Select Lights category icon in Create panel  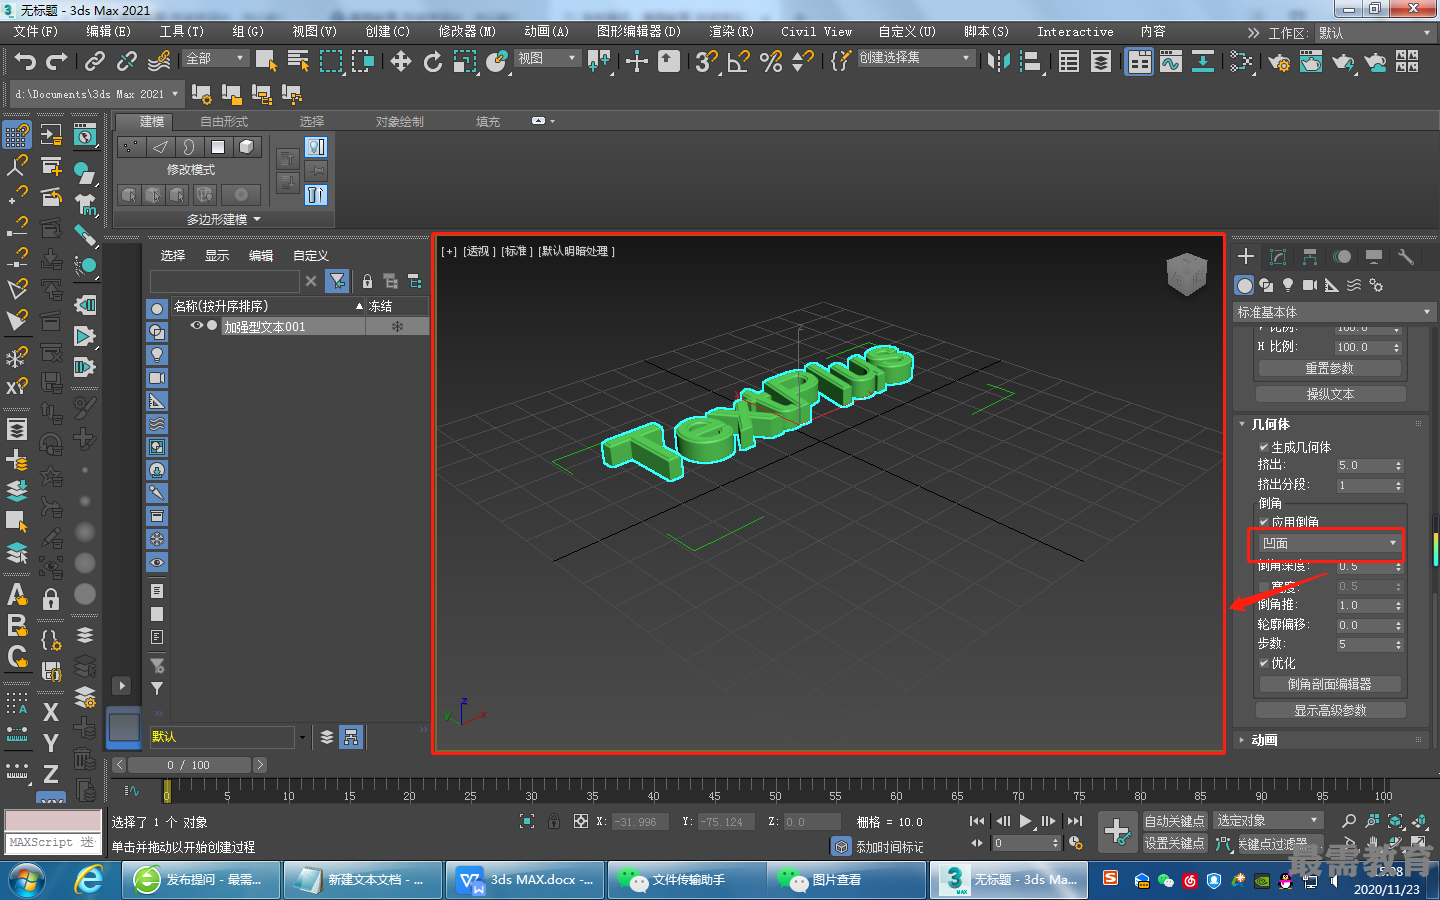pos(1288,285)
